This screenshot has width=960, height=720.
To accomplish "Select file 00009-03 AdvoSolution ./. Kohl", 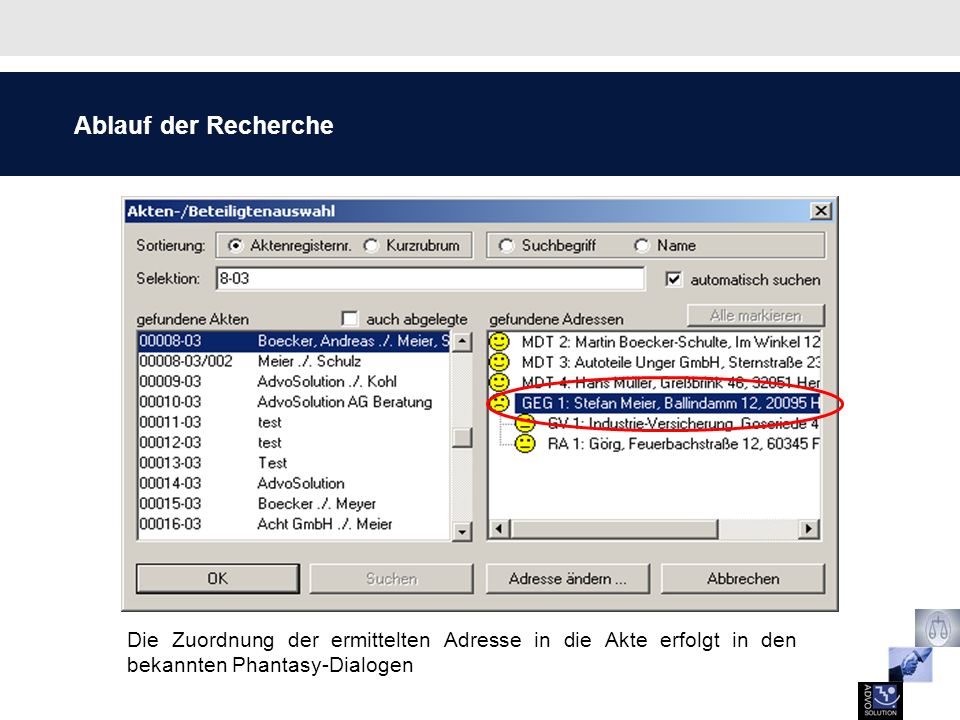I will click(x=294, y=381).
